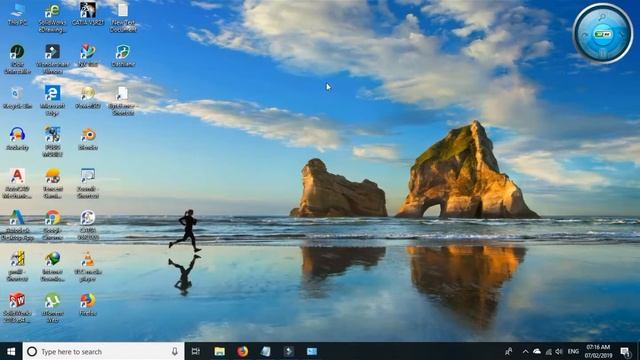
Task: Open File Explorer from the taskbar
Action: click(220, 351)
